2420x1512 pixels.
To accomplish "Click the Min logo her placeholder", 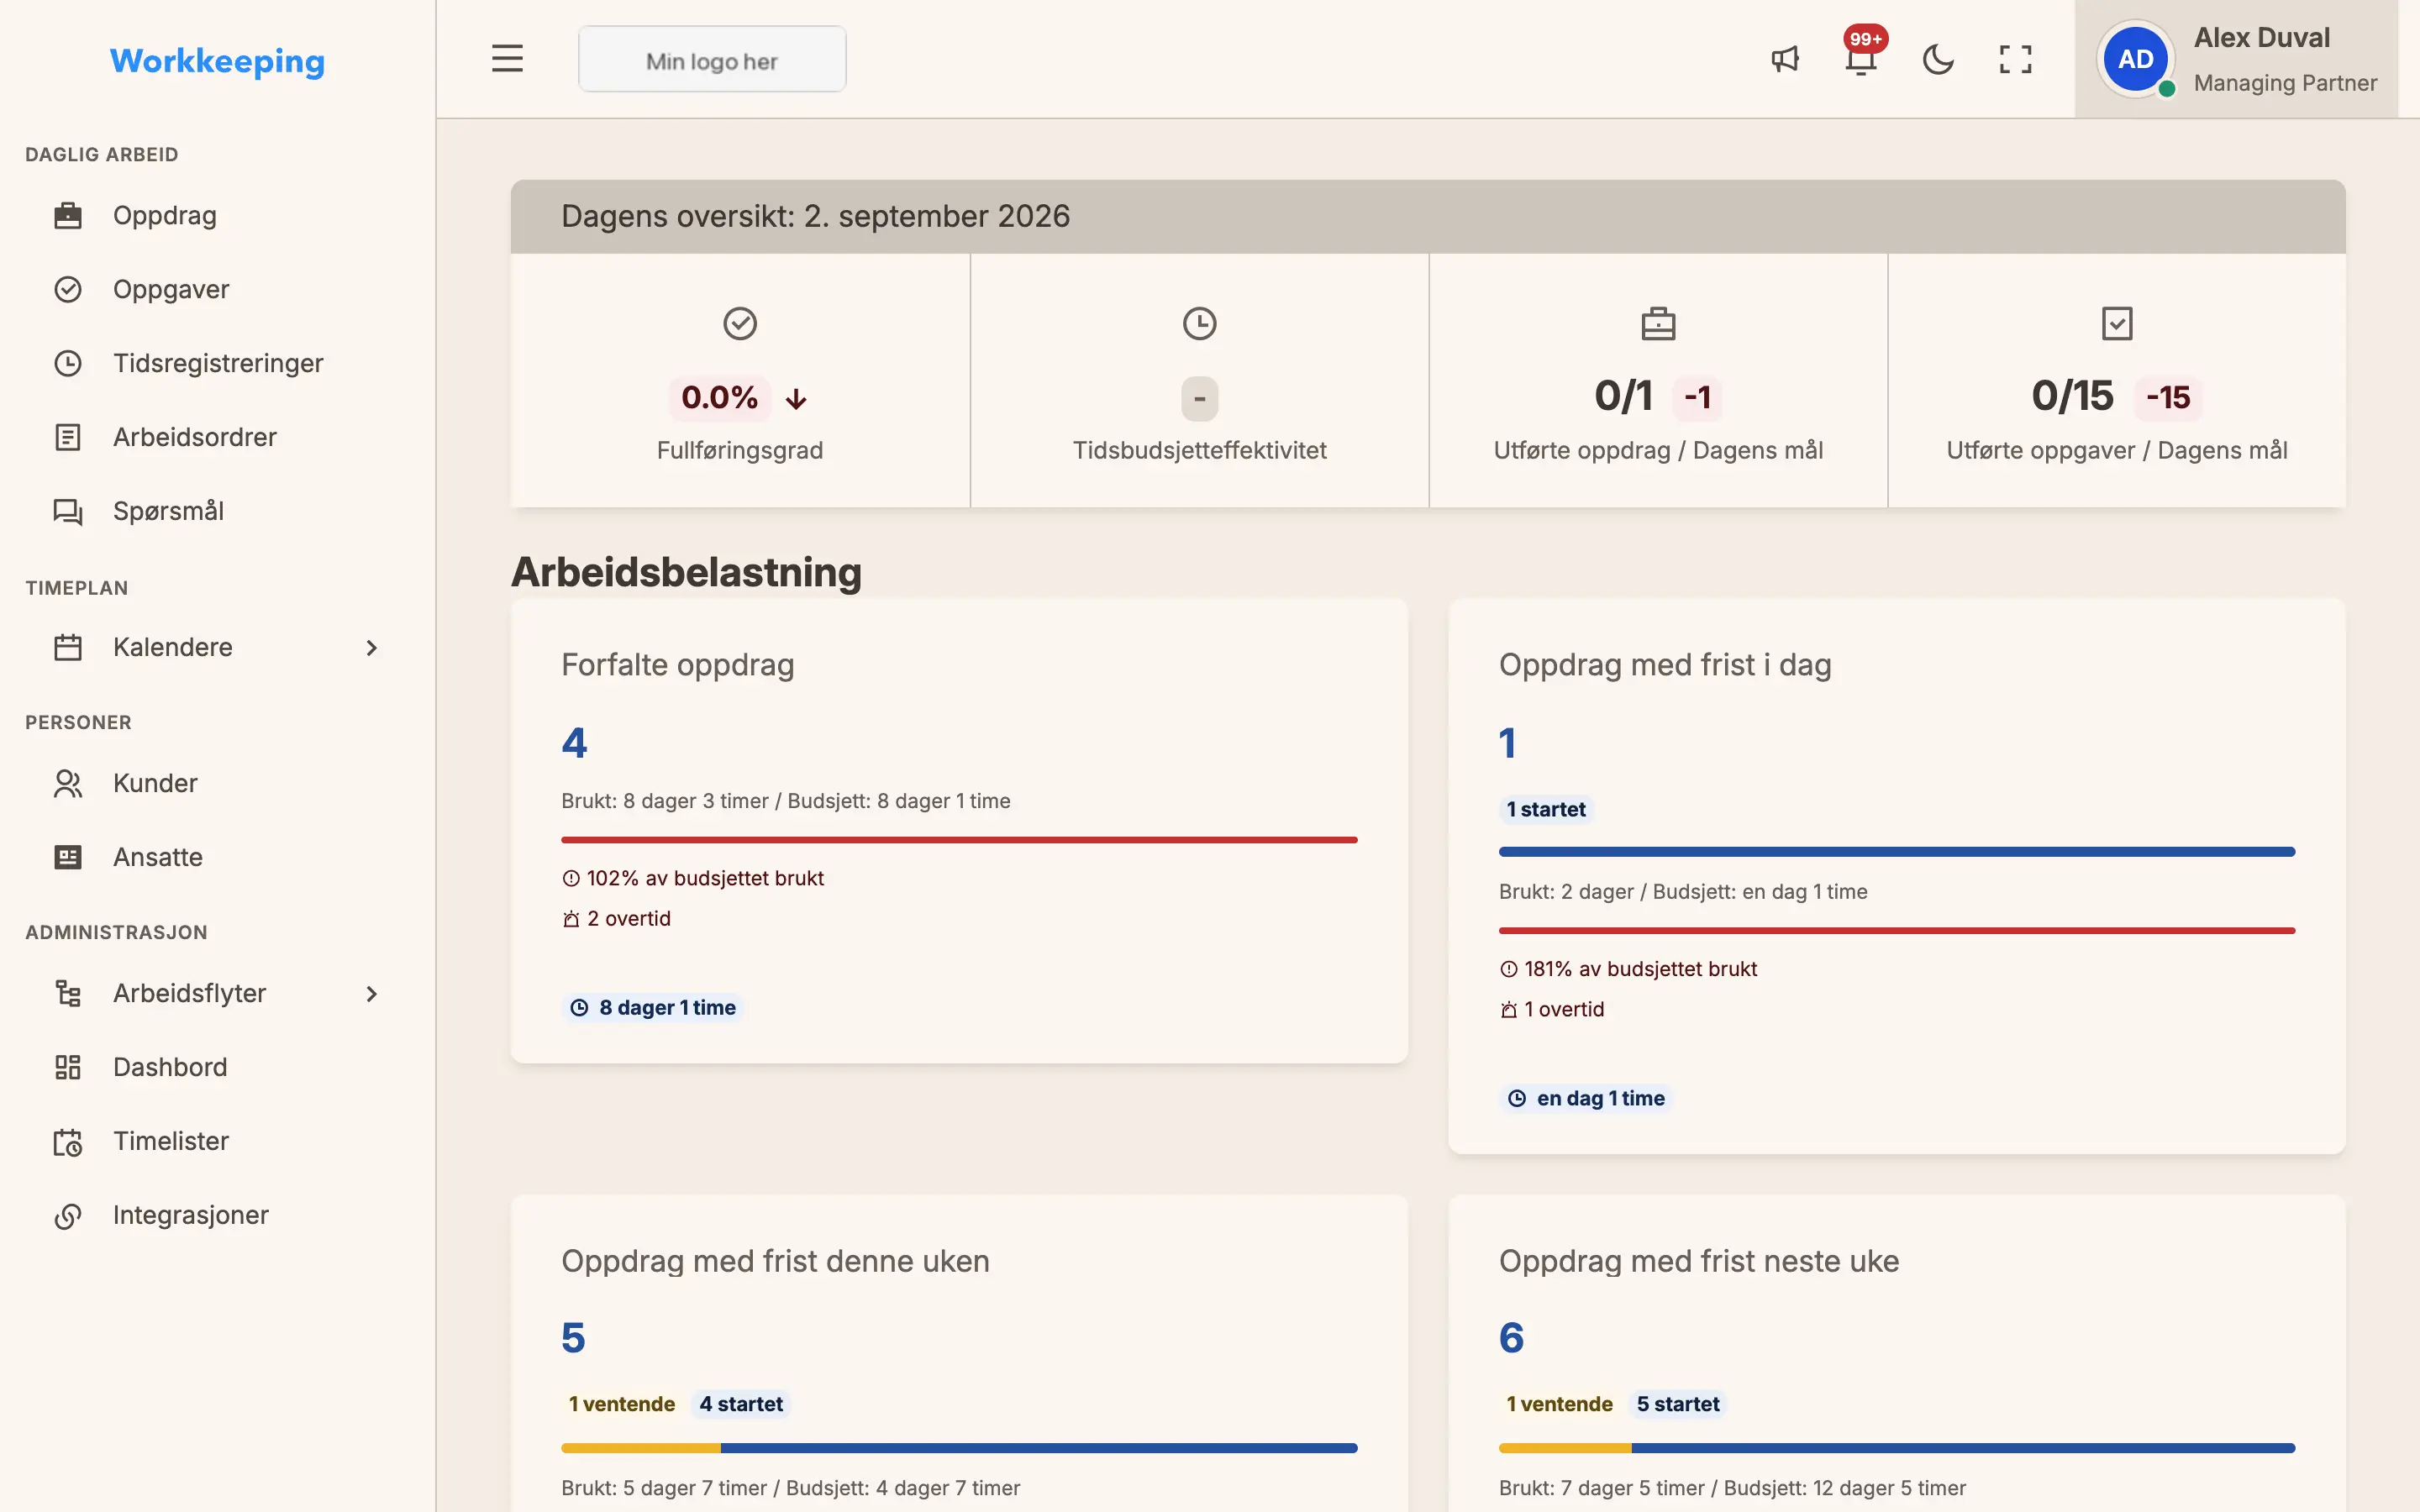I will pyautogui.click(x=712, y=60).
